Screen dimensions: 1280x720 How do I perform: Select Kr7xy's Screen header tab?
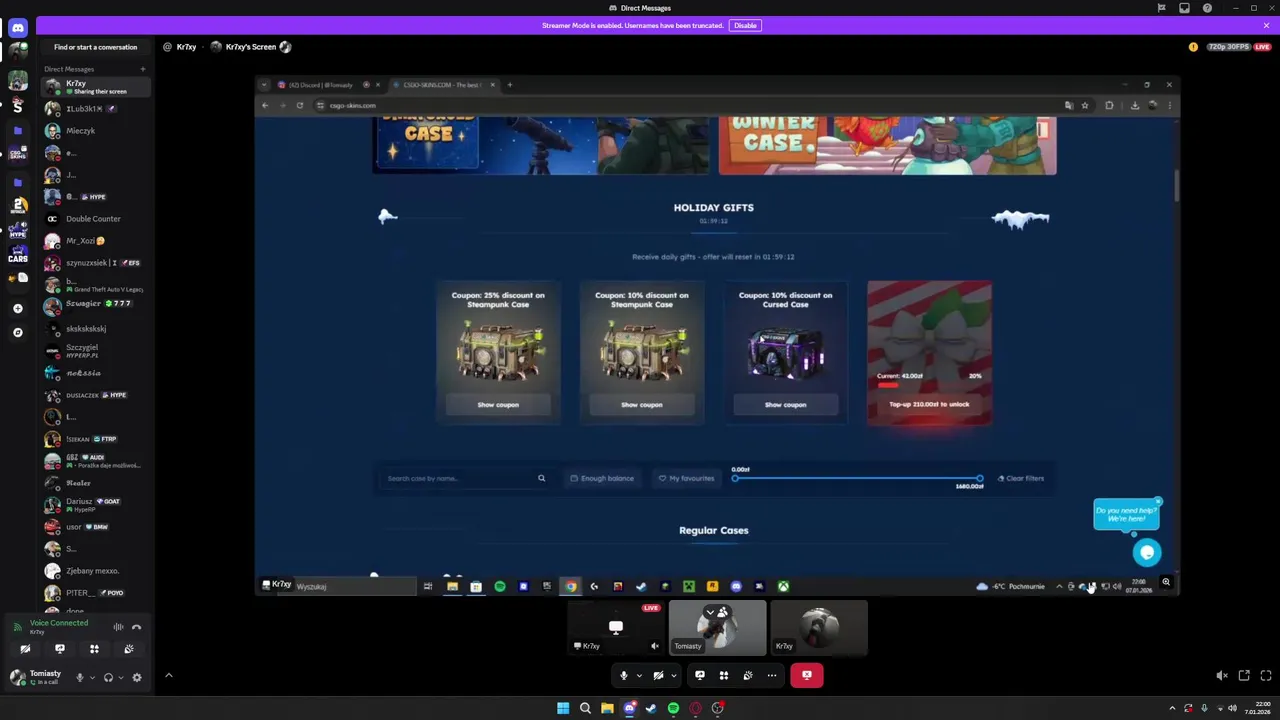(x=250, y=47)
